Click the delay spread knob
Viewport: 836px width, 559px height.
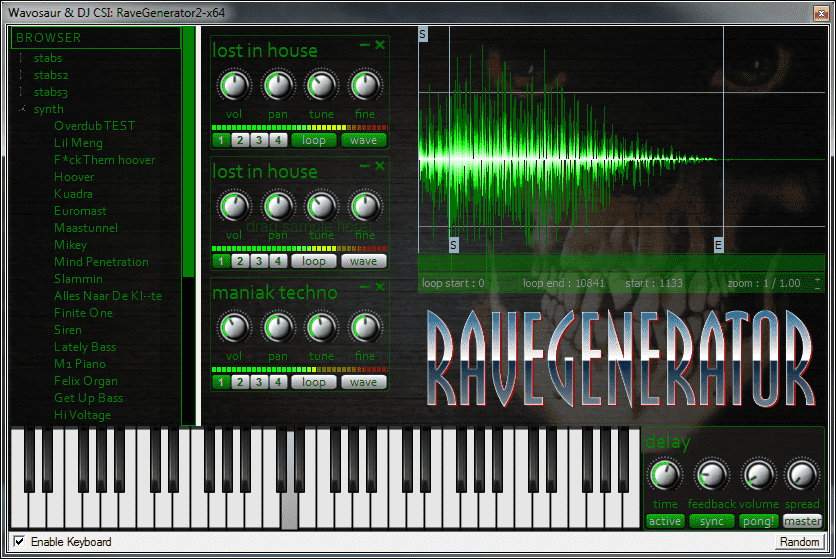[x=802, y=475]
